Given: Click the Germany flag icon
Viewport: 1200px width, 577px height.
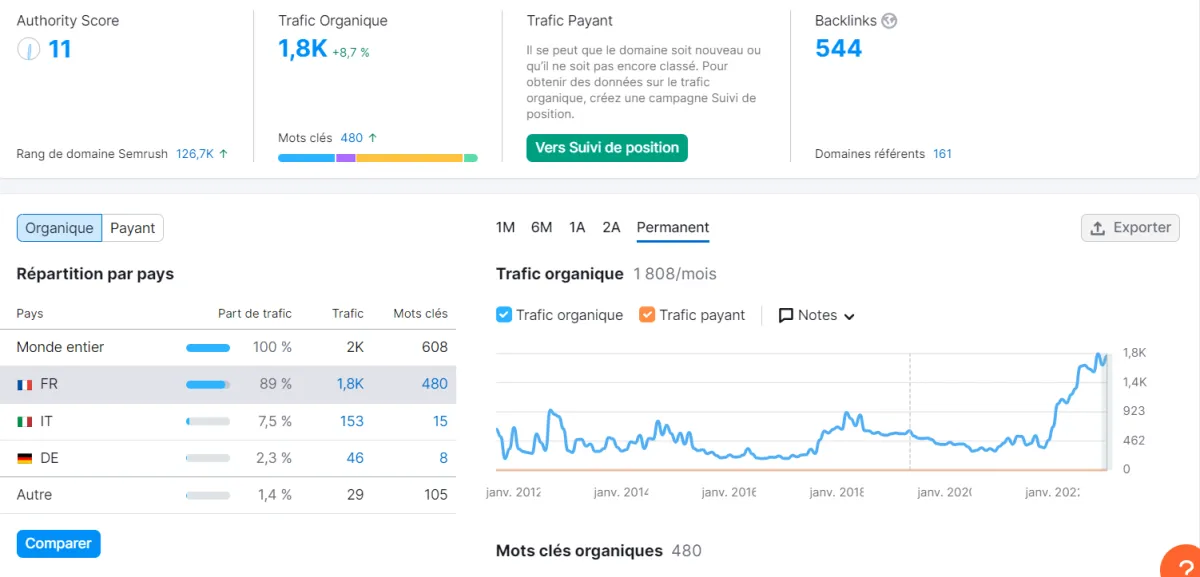Looking at the screenshot, I should point(25,458).
